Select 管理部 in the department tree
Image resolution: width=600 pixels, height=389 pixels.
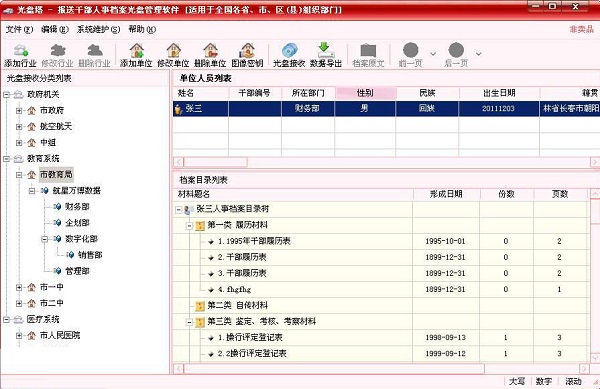(77, 271)
